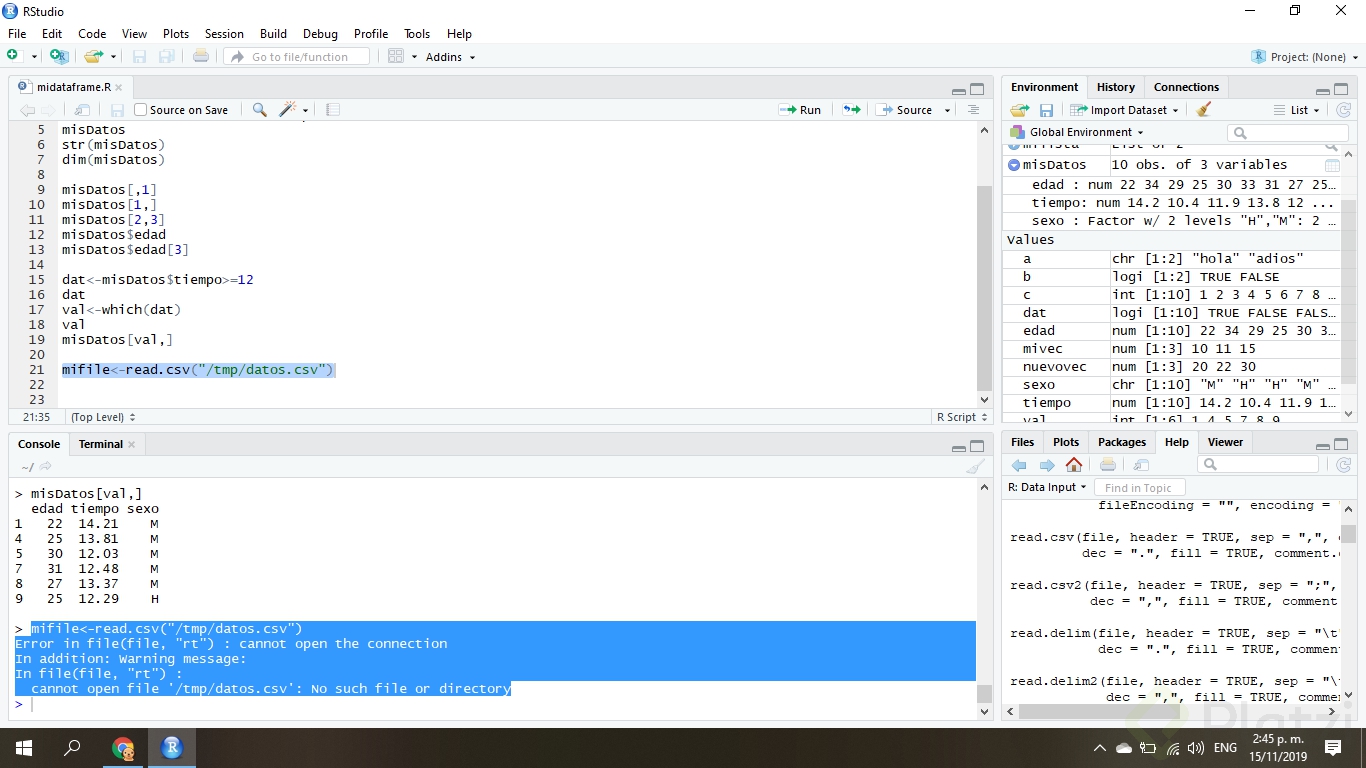Viewport: 1366px width, 768px height.
Task: Open the Tools menu
Action: click(x=417, y=34)
